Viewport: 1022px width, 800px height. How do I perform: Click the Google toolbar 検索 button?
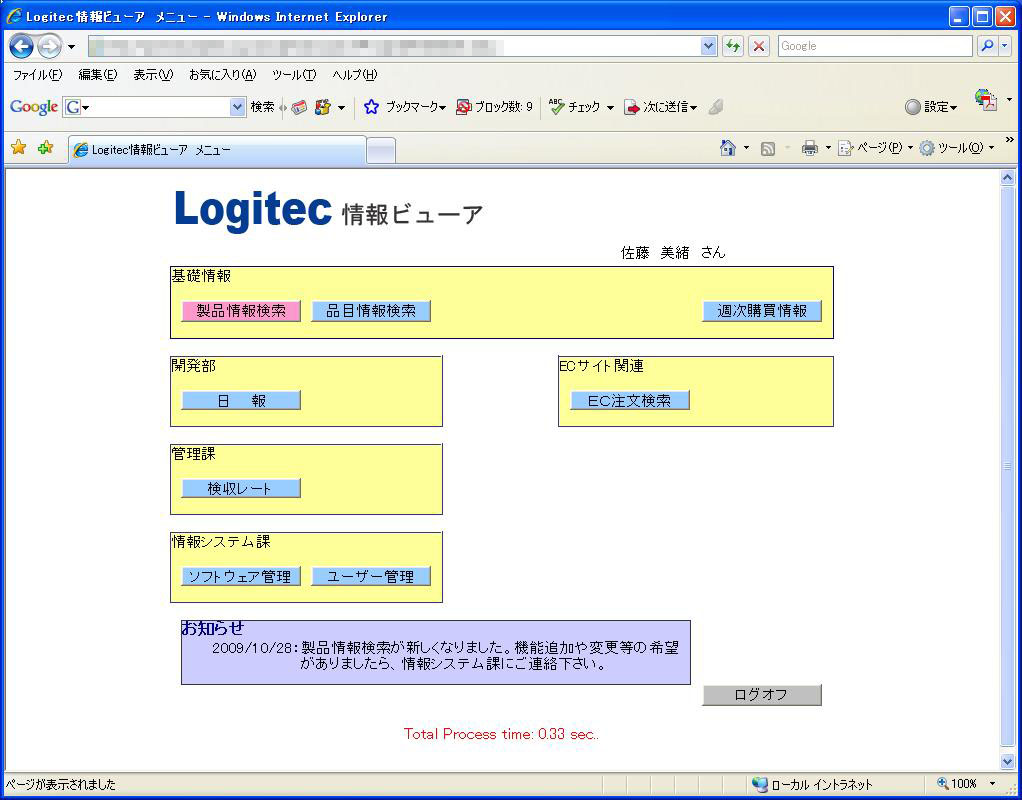[262, 107]
